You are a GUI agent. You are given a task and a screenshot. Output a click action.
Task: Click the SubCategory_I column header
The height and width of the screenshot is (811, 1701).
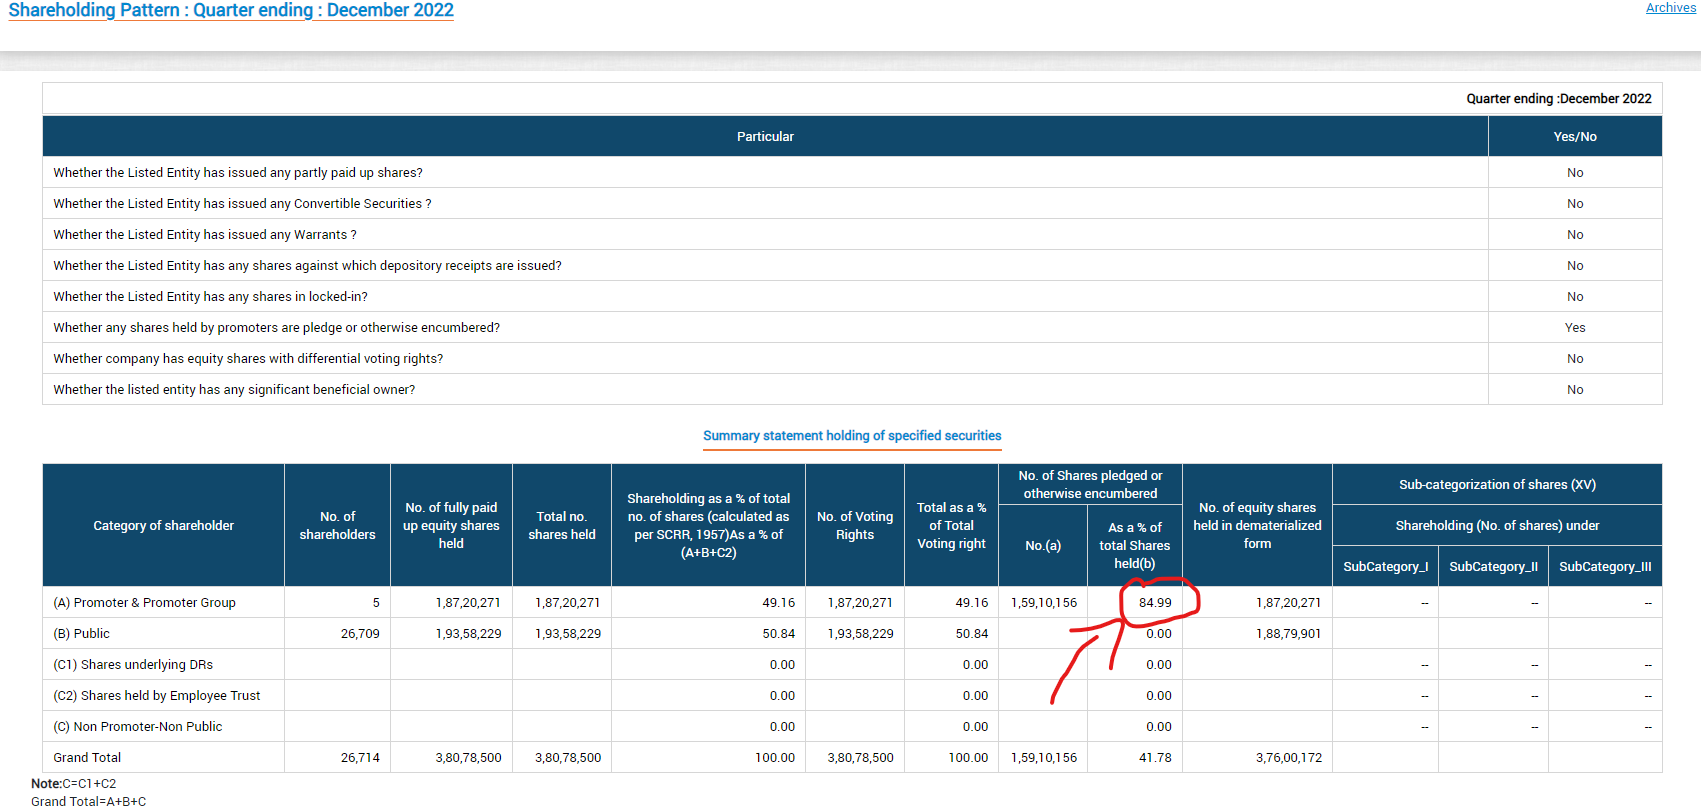[1385, 567]
